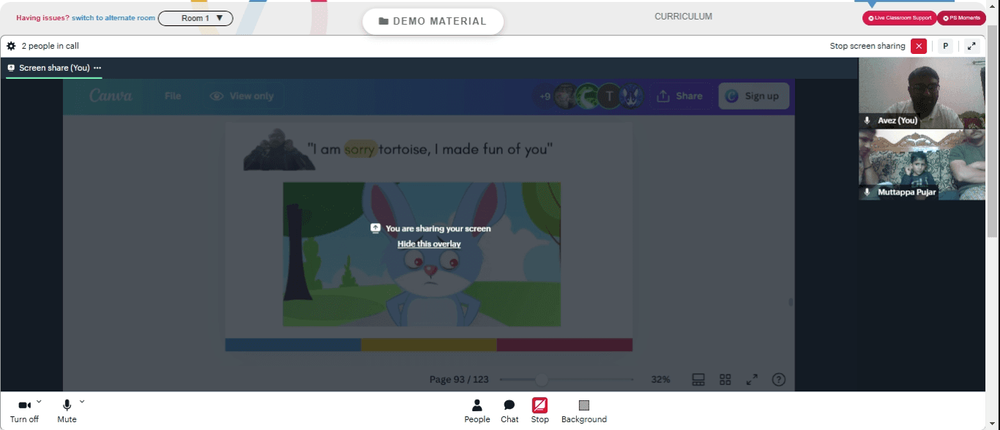
Task: Open the People panel
Action: 477,411
